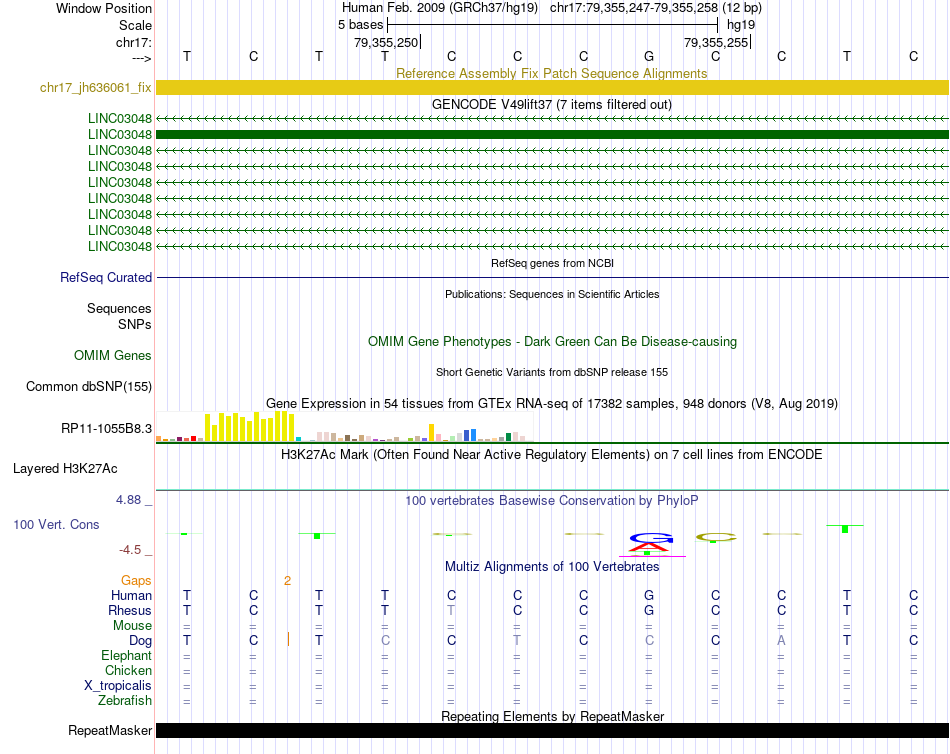Click the orange insertion bar in Dog row
The image size is (950, 754).
288,639
